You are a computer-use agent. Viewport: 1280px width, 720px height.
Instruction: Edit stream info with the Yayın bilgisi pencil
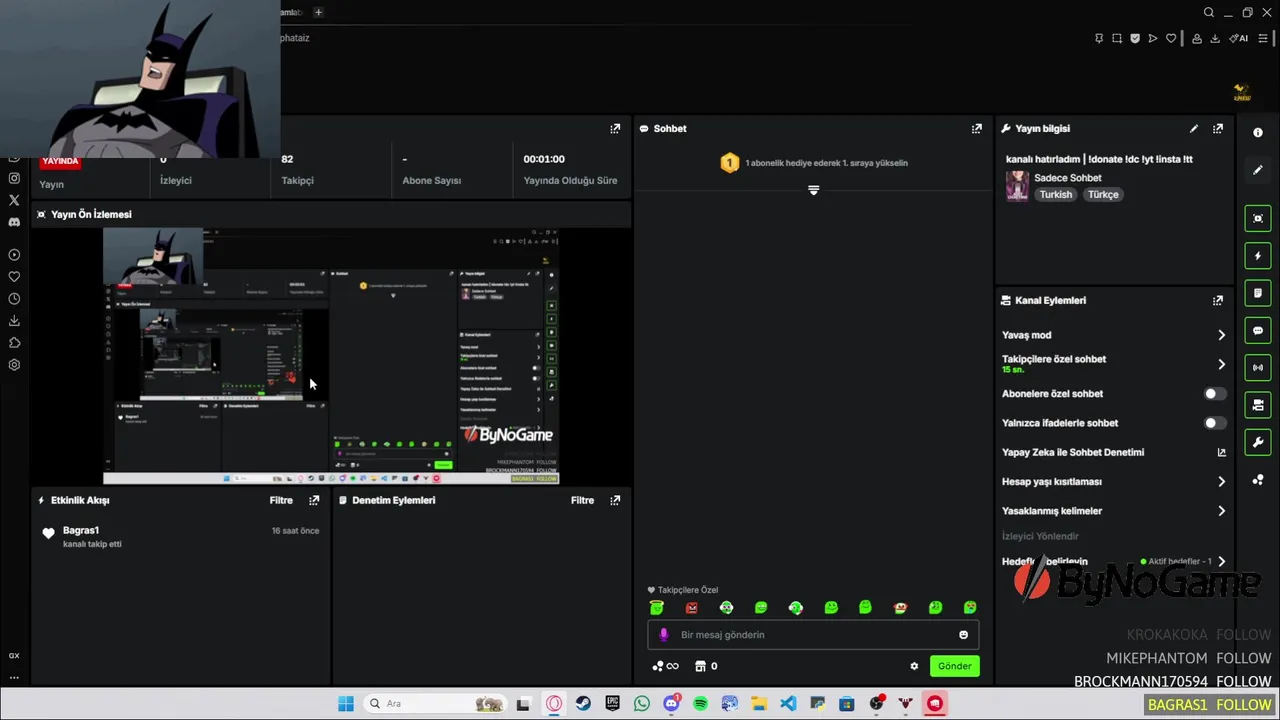[x=1194, y=128]
